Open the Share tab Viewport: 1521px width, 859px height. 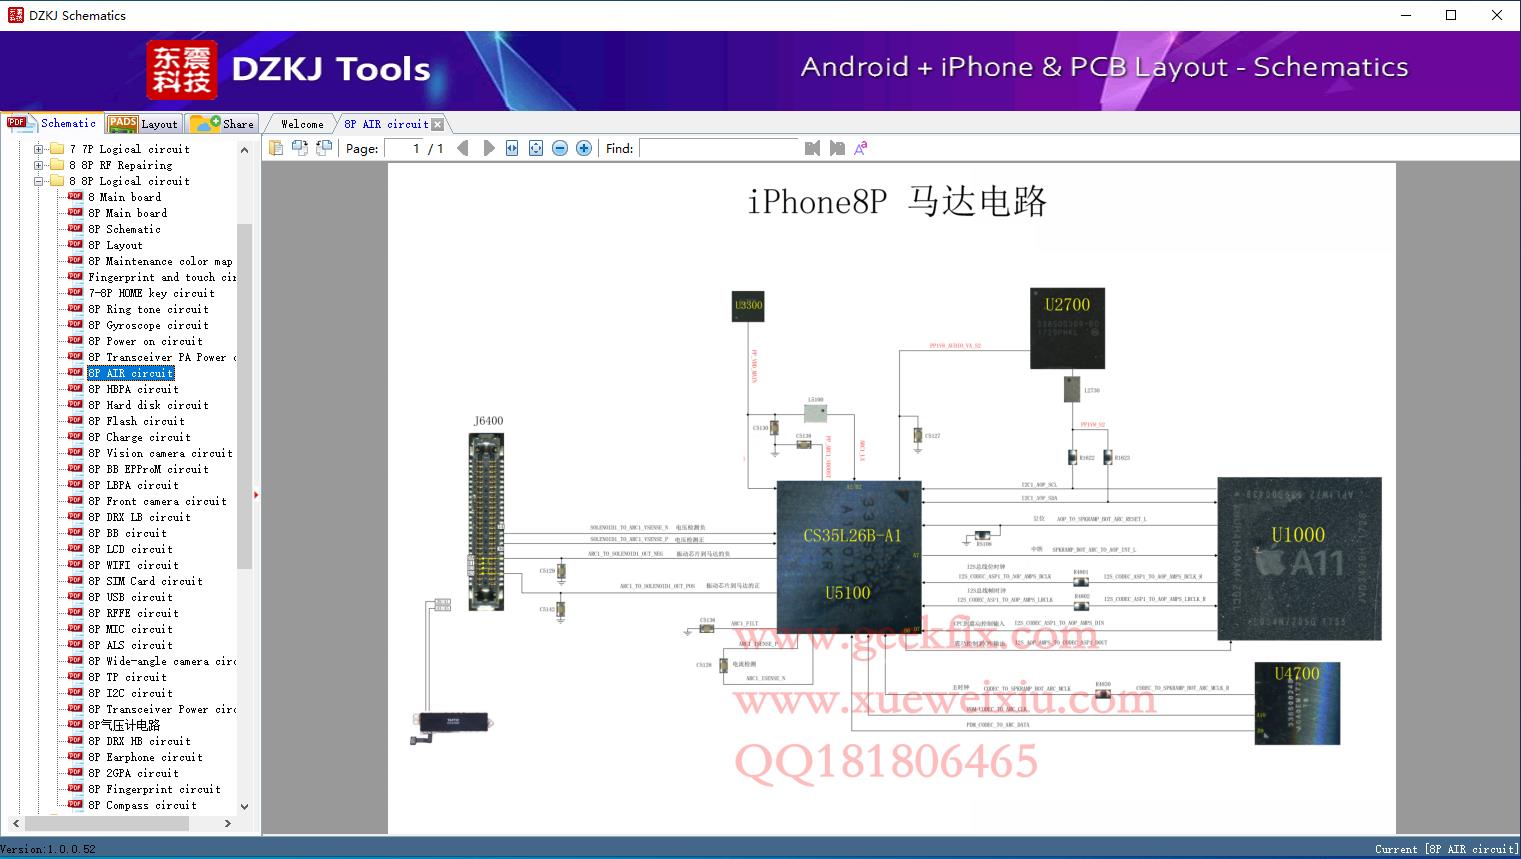point(222,124)
